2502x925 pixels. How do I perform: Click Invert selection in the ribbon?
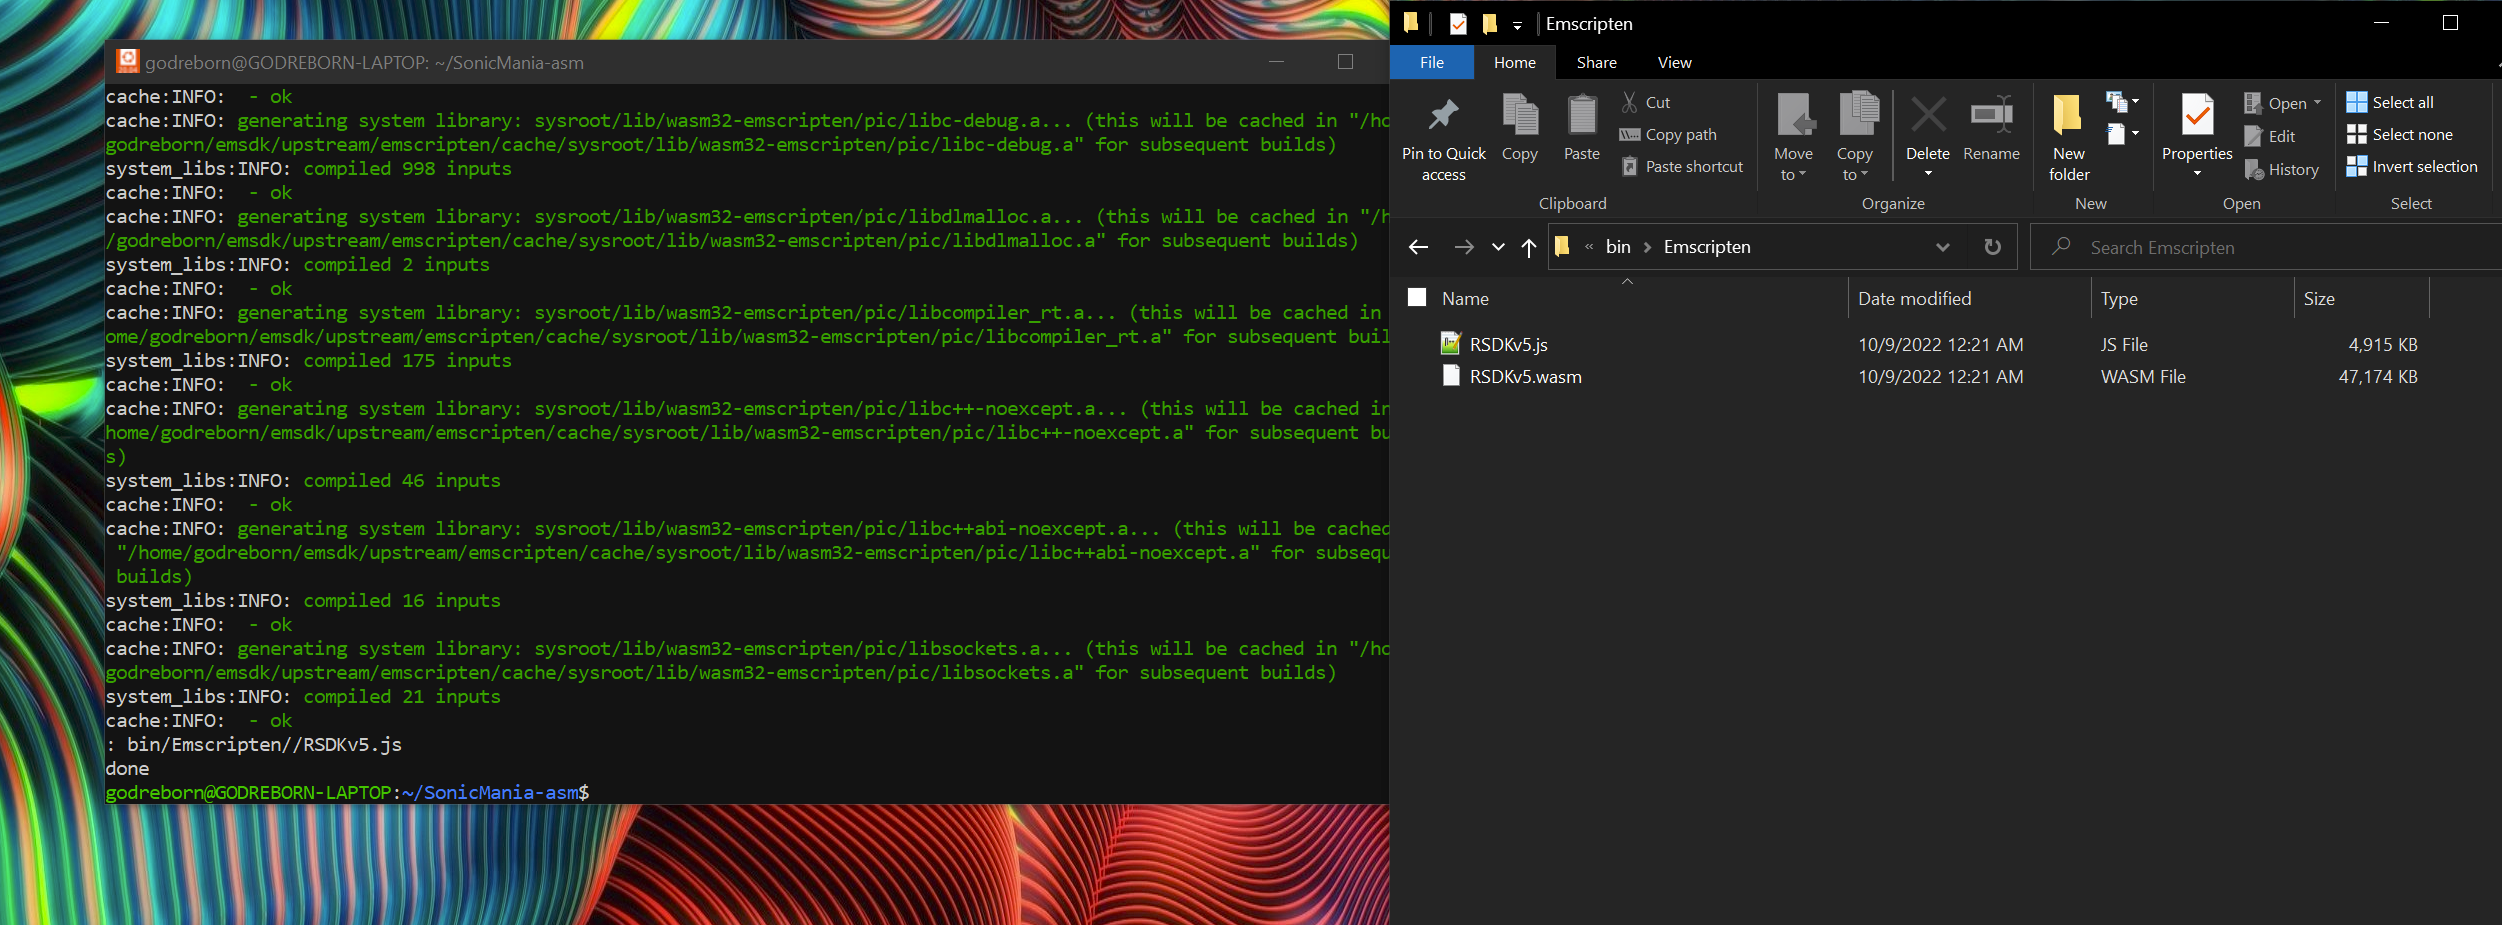point(2412,166)
